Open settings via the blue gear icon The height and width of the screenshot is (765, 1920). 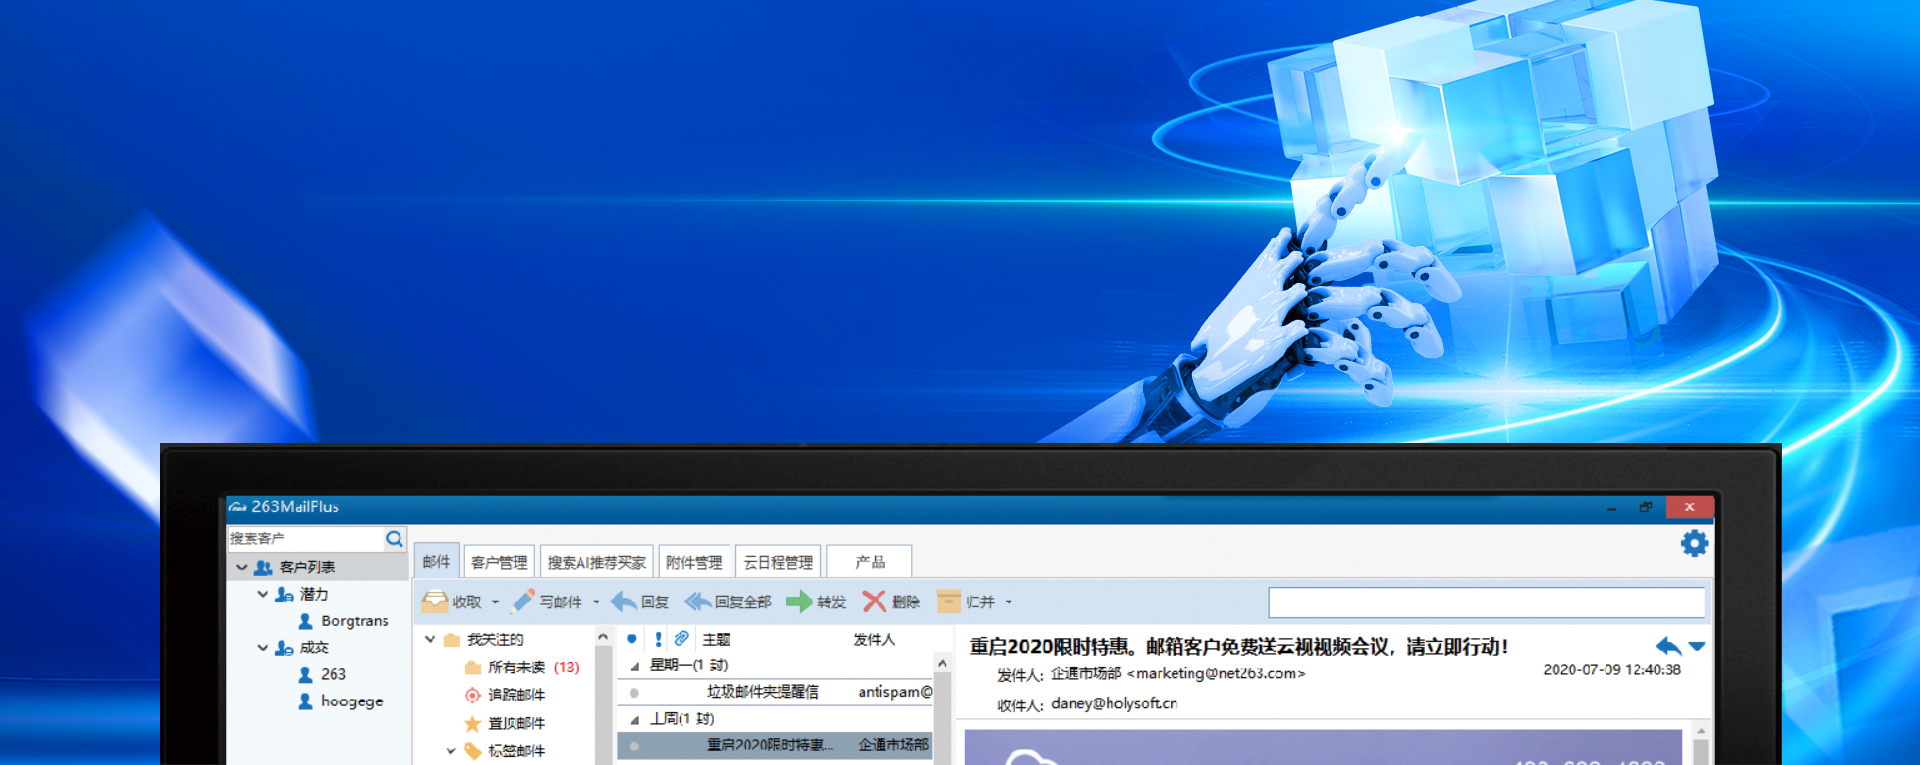point(1694,543)
